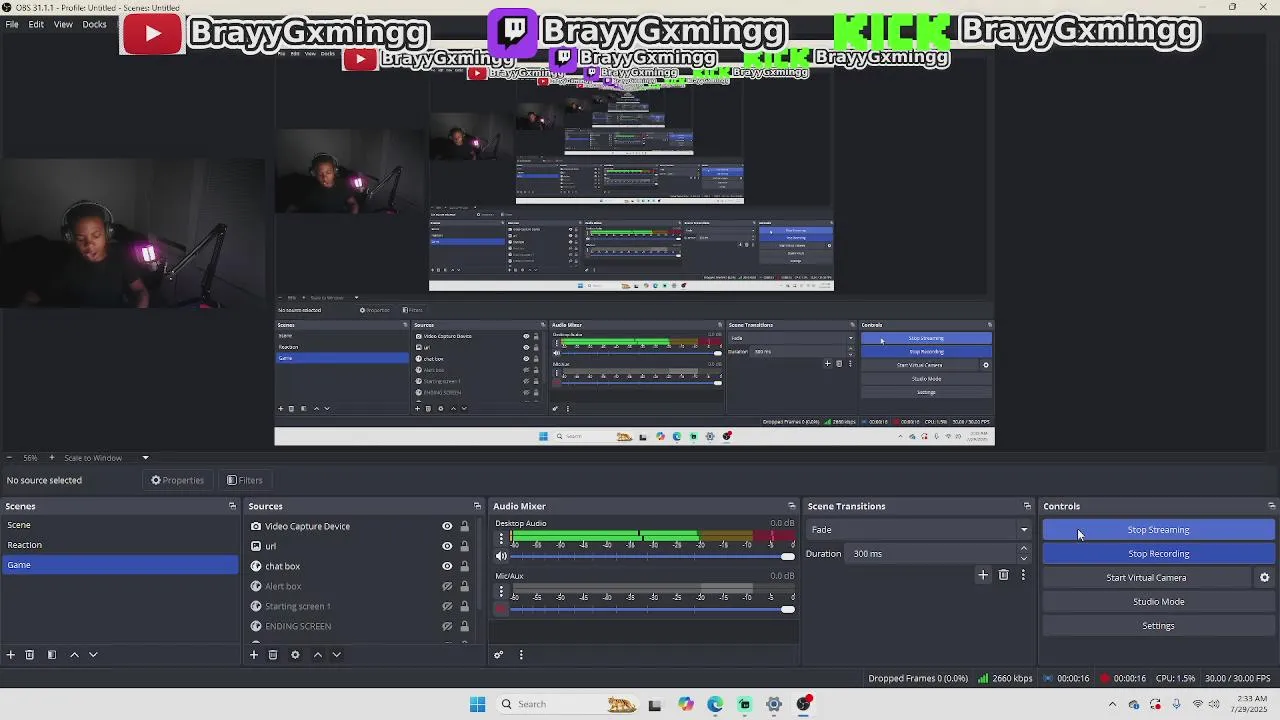This screenshot has height=720, width=1280.
Task: Toggle lock on chat box source
Action: tap(464, 566)
